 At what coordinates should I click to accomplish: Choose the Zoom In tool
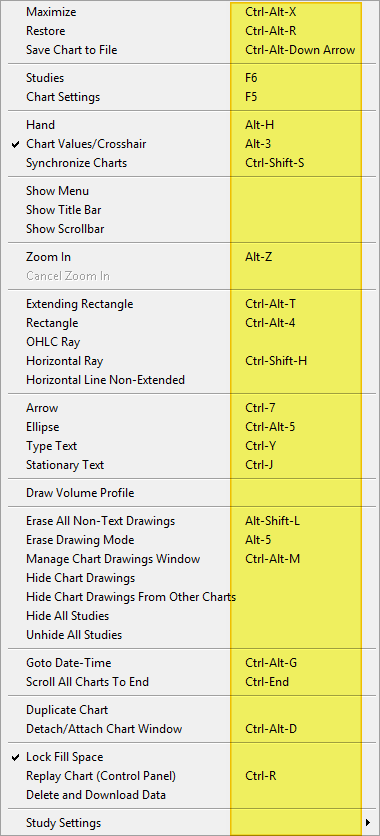190,257
